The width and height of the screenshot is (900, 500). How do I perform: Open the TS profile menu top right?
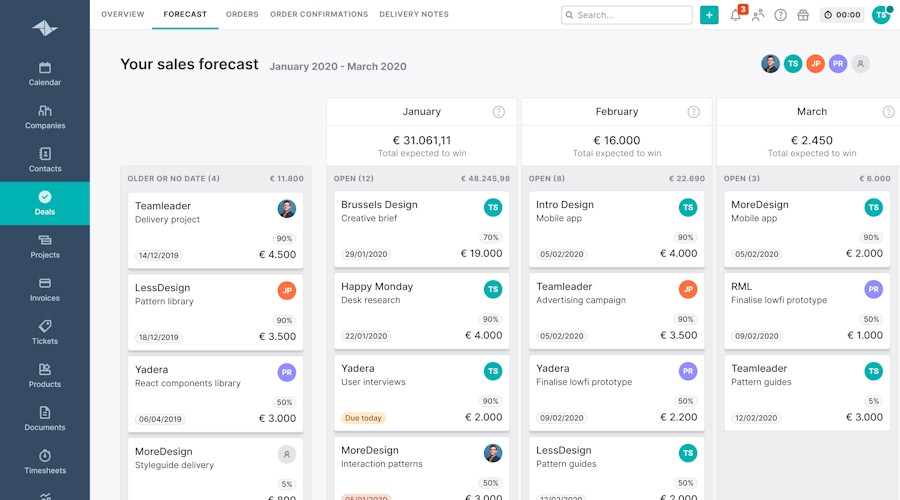pyautogui.click(x=880, y=15)
